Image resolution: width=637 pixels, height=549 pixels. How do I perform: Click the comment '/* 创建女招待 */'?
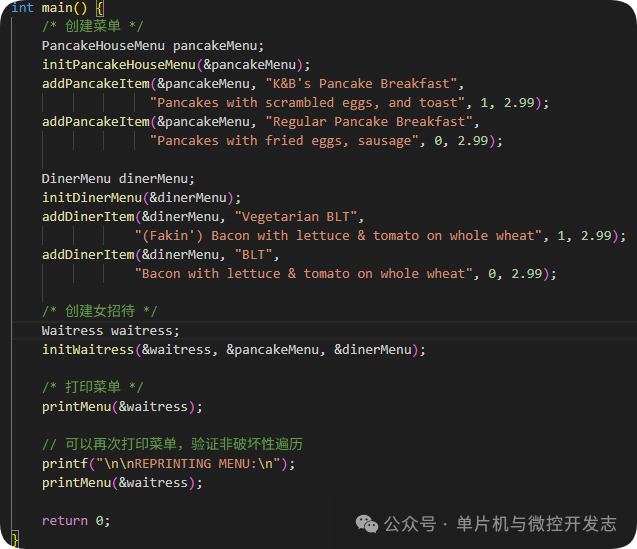(x=100, y=312)
